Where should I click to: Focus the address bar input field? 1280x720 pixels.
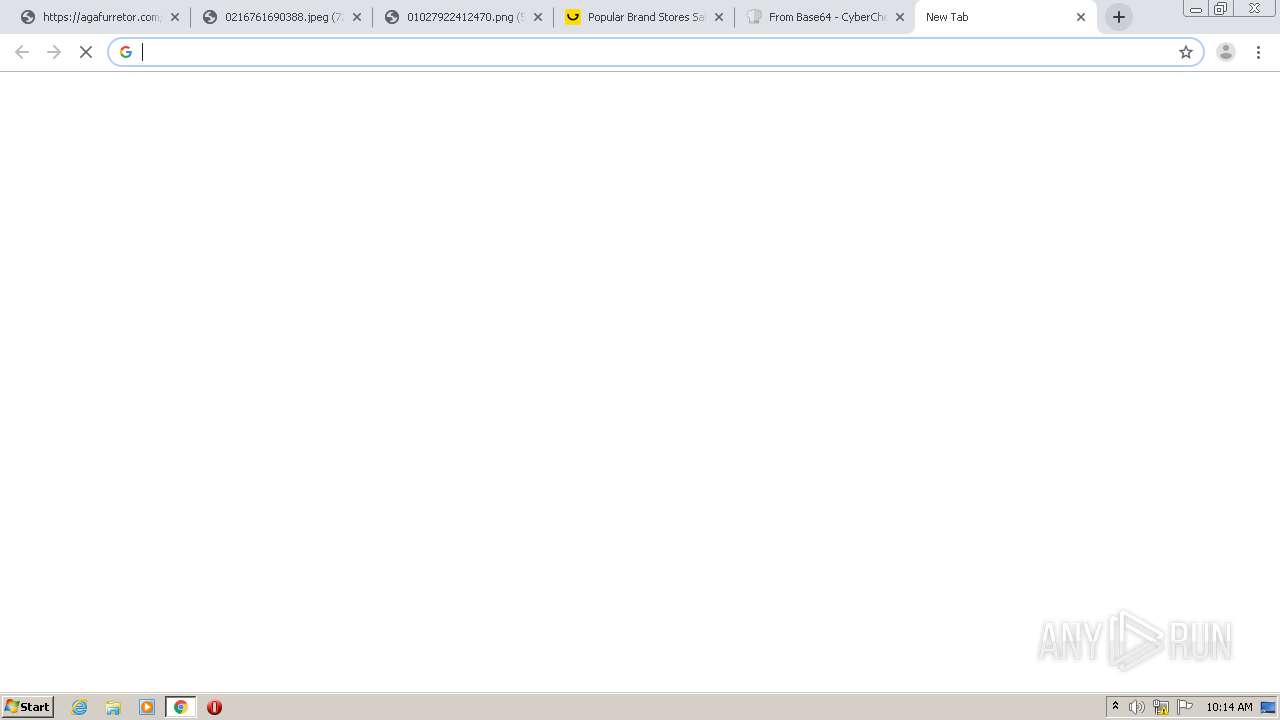pyautogui.click(x=655, y=52)
